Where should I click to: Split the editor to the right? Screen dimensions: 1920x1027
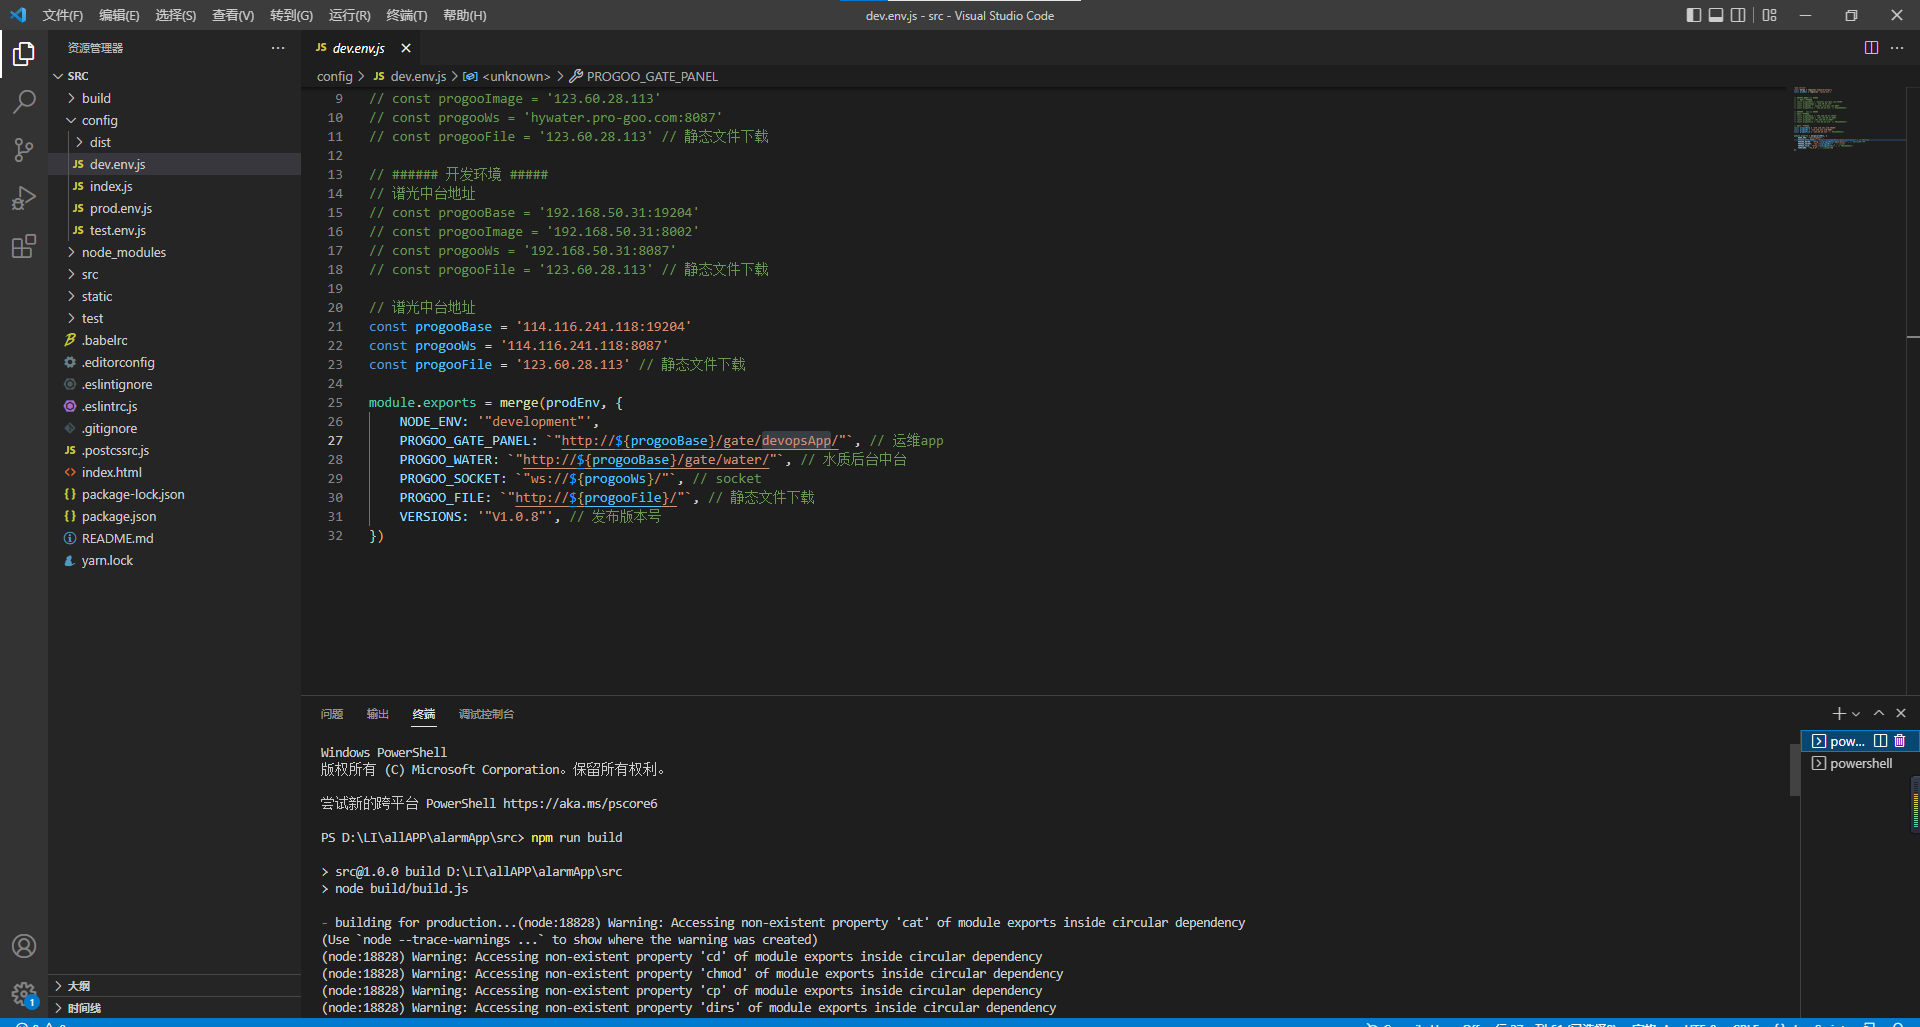1871,48
